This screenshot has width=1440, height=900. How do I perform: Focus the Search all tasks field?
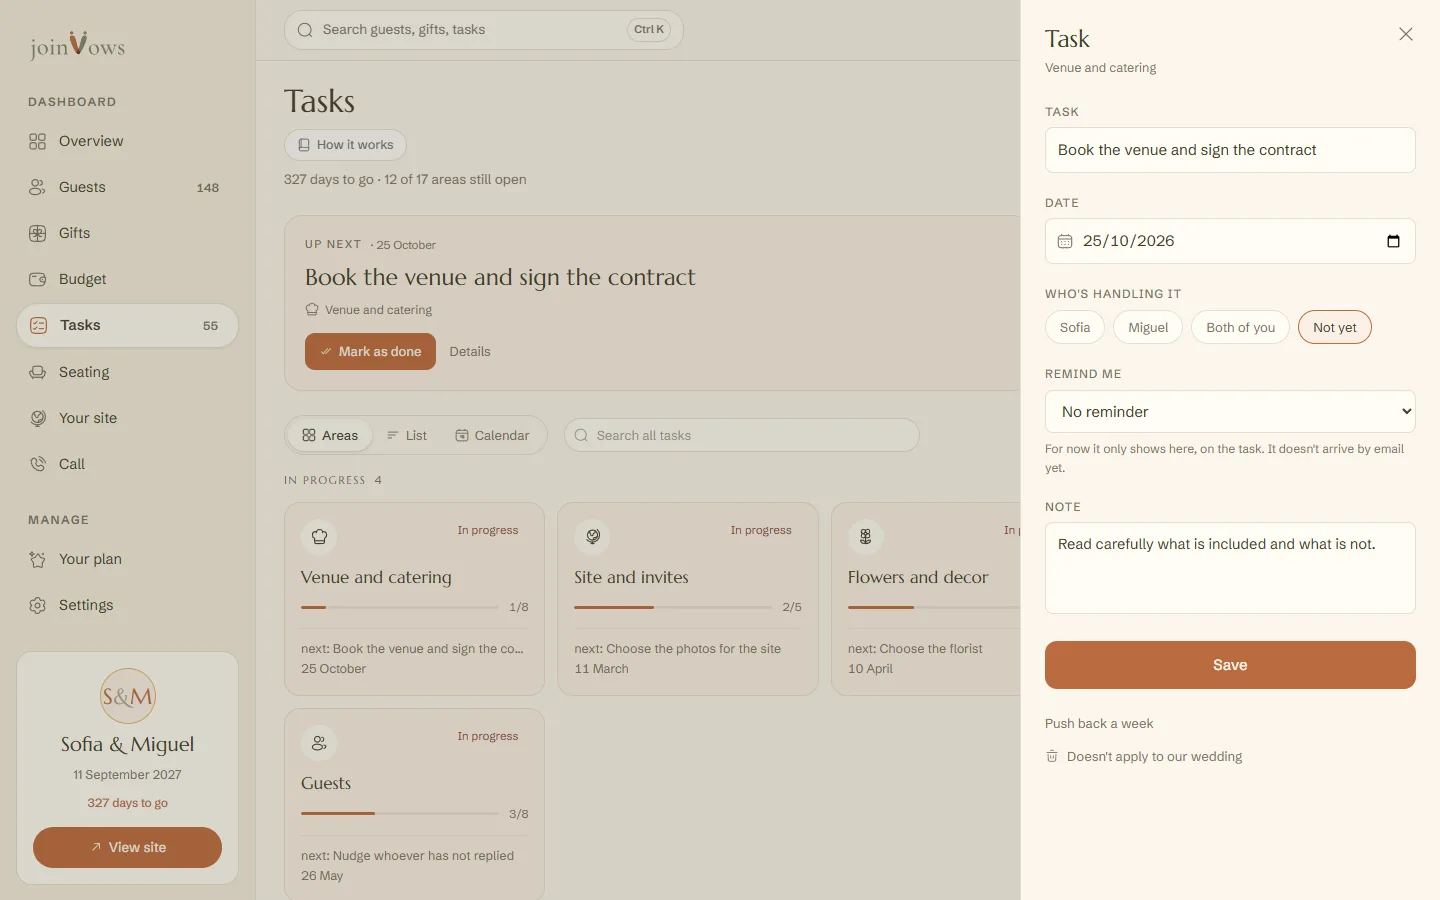click(741, 435)
